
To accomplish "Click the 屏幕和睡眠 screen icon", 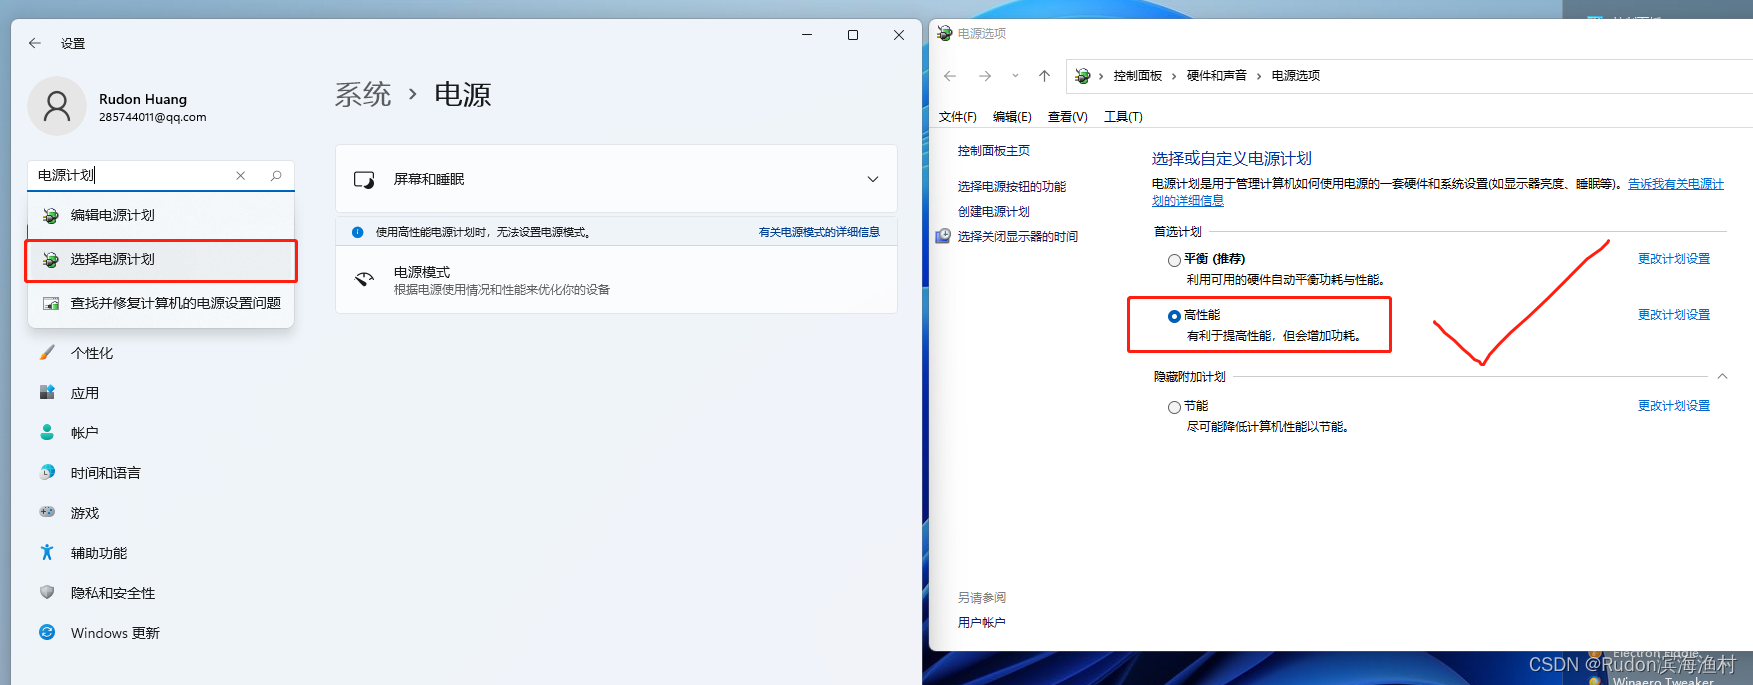I will pyautogui.click(x=364, y=180).
